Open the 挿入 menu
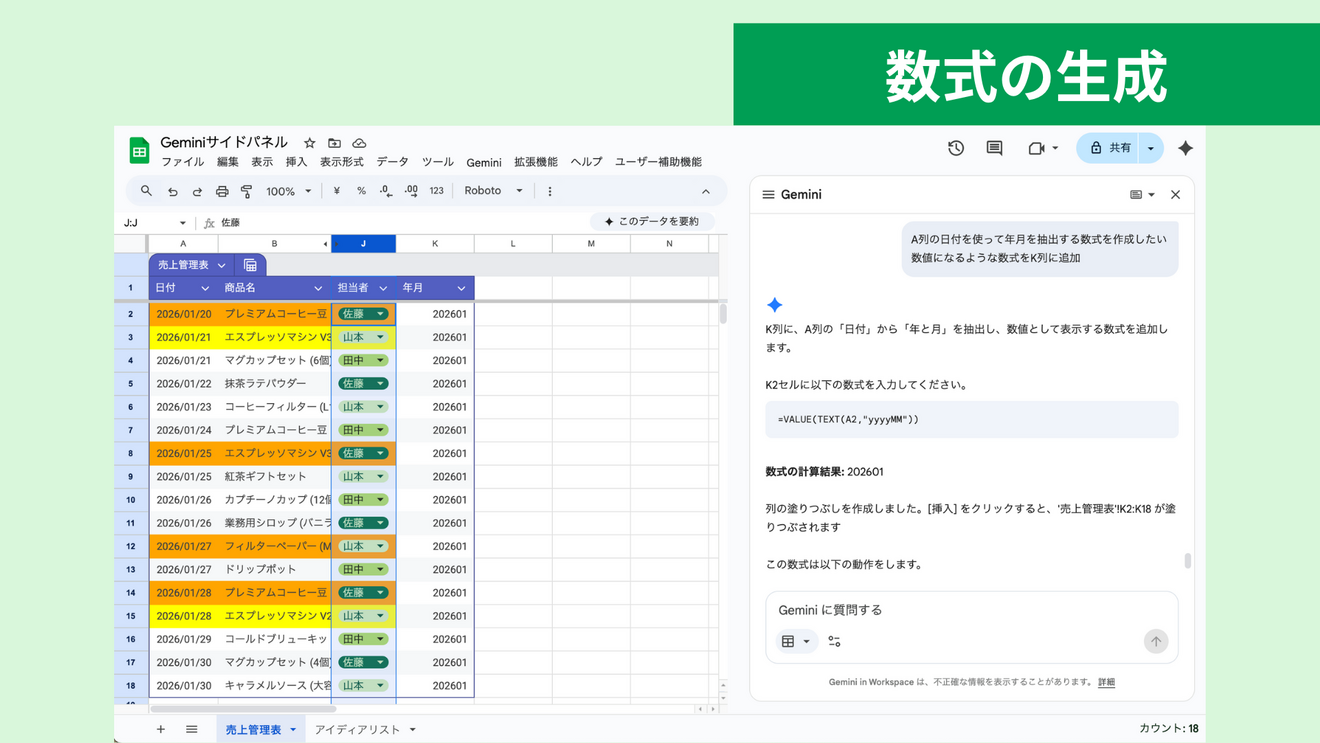The image size is (1320, 743). [296, 162]
